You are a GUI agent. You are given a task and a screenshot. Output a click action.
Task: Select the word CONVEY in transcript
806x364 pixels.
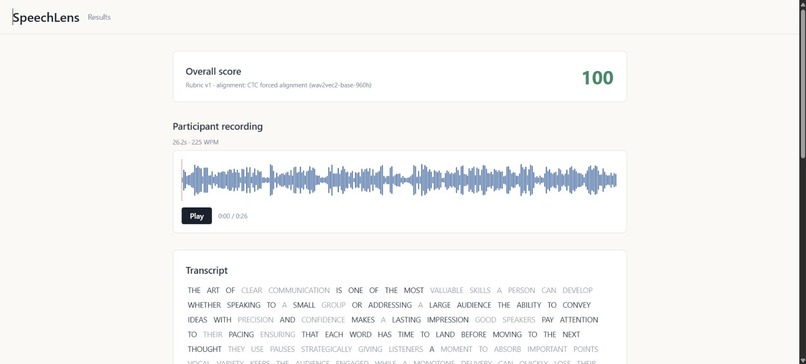click(x=577, y=305)
